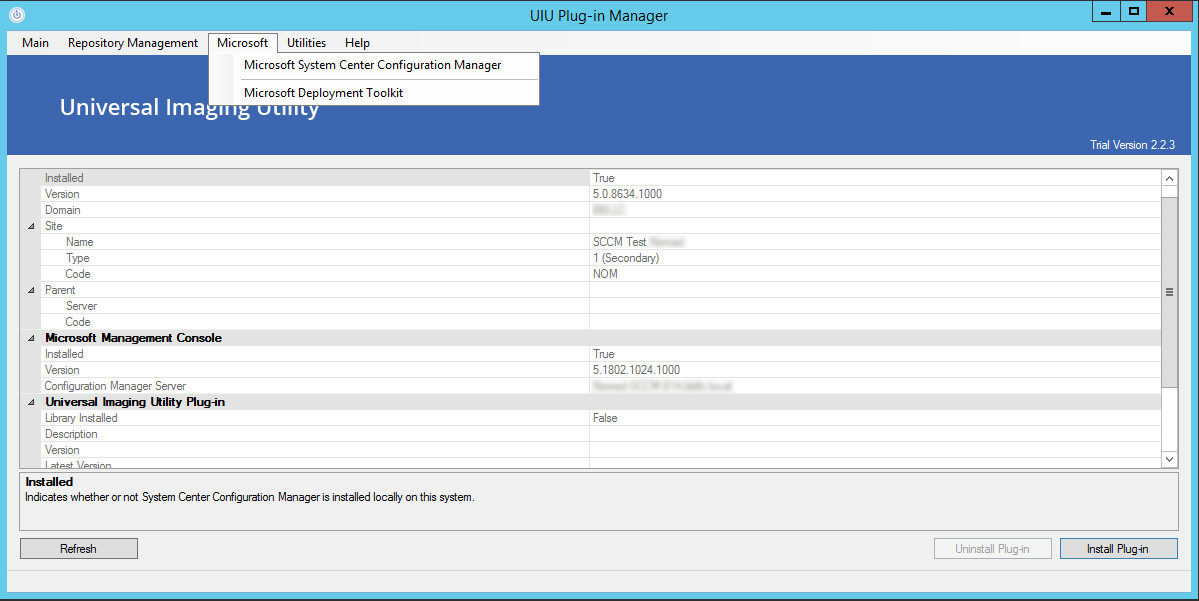Select version value 5.1802.1024.1000
This screenshot has width=1199, height=601.
pos(636,369)
